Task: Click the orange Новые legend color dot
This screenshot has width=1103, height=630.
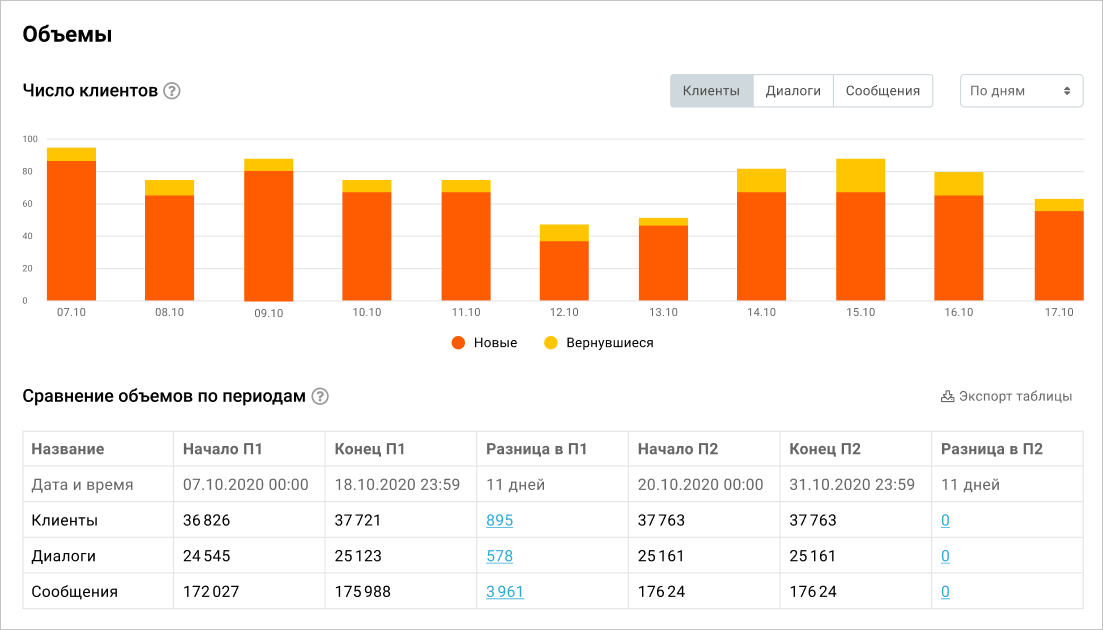Action: click(459, 343)
